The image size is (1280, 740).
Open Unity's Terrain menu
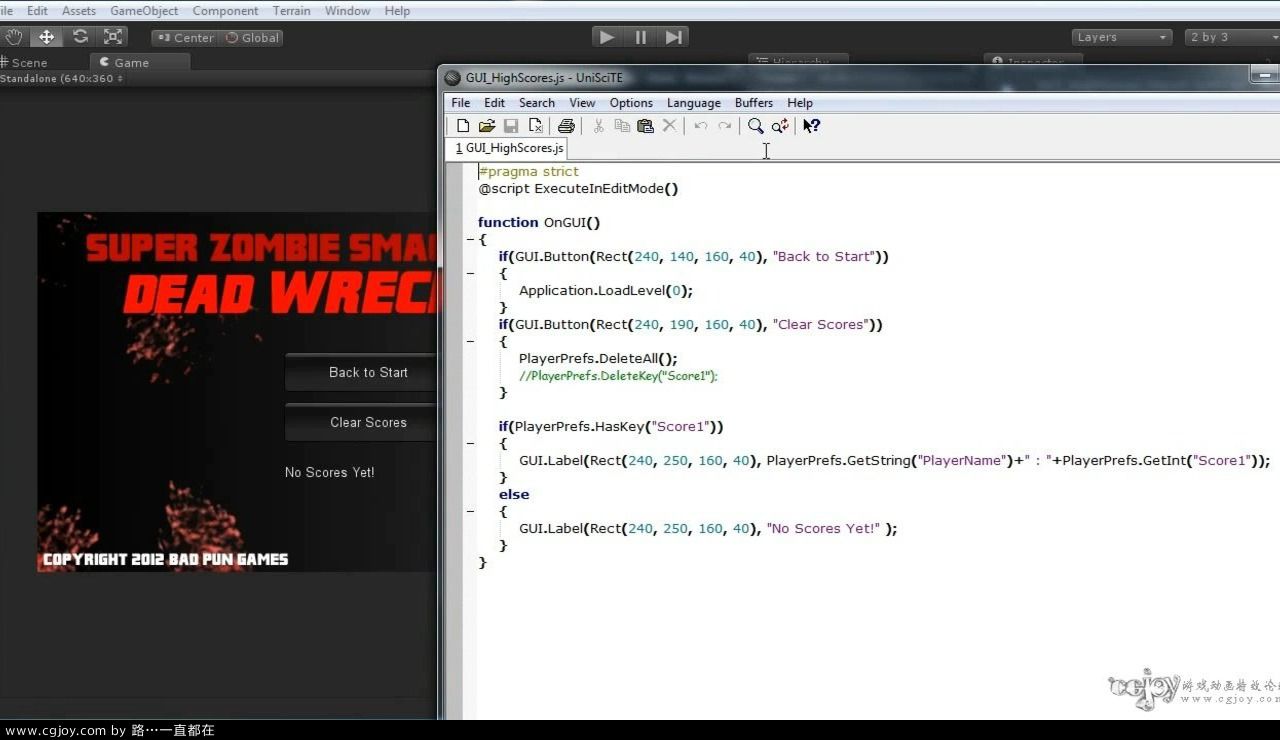291,10
